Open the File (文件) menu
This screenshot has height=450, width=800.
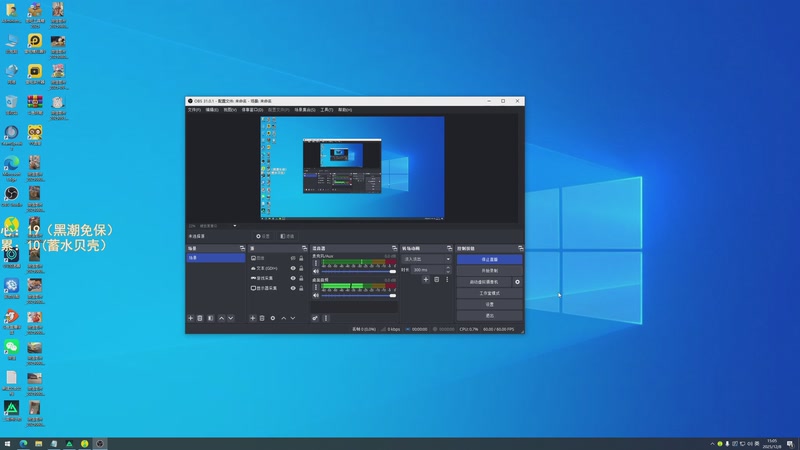(x=194, y=110)
